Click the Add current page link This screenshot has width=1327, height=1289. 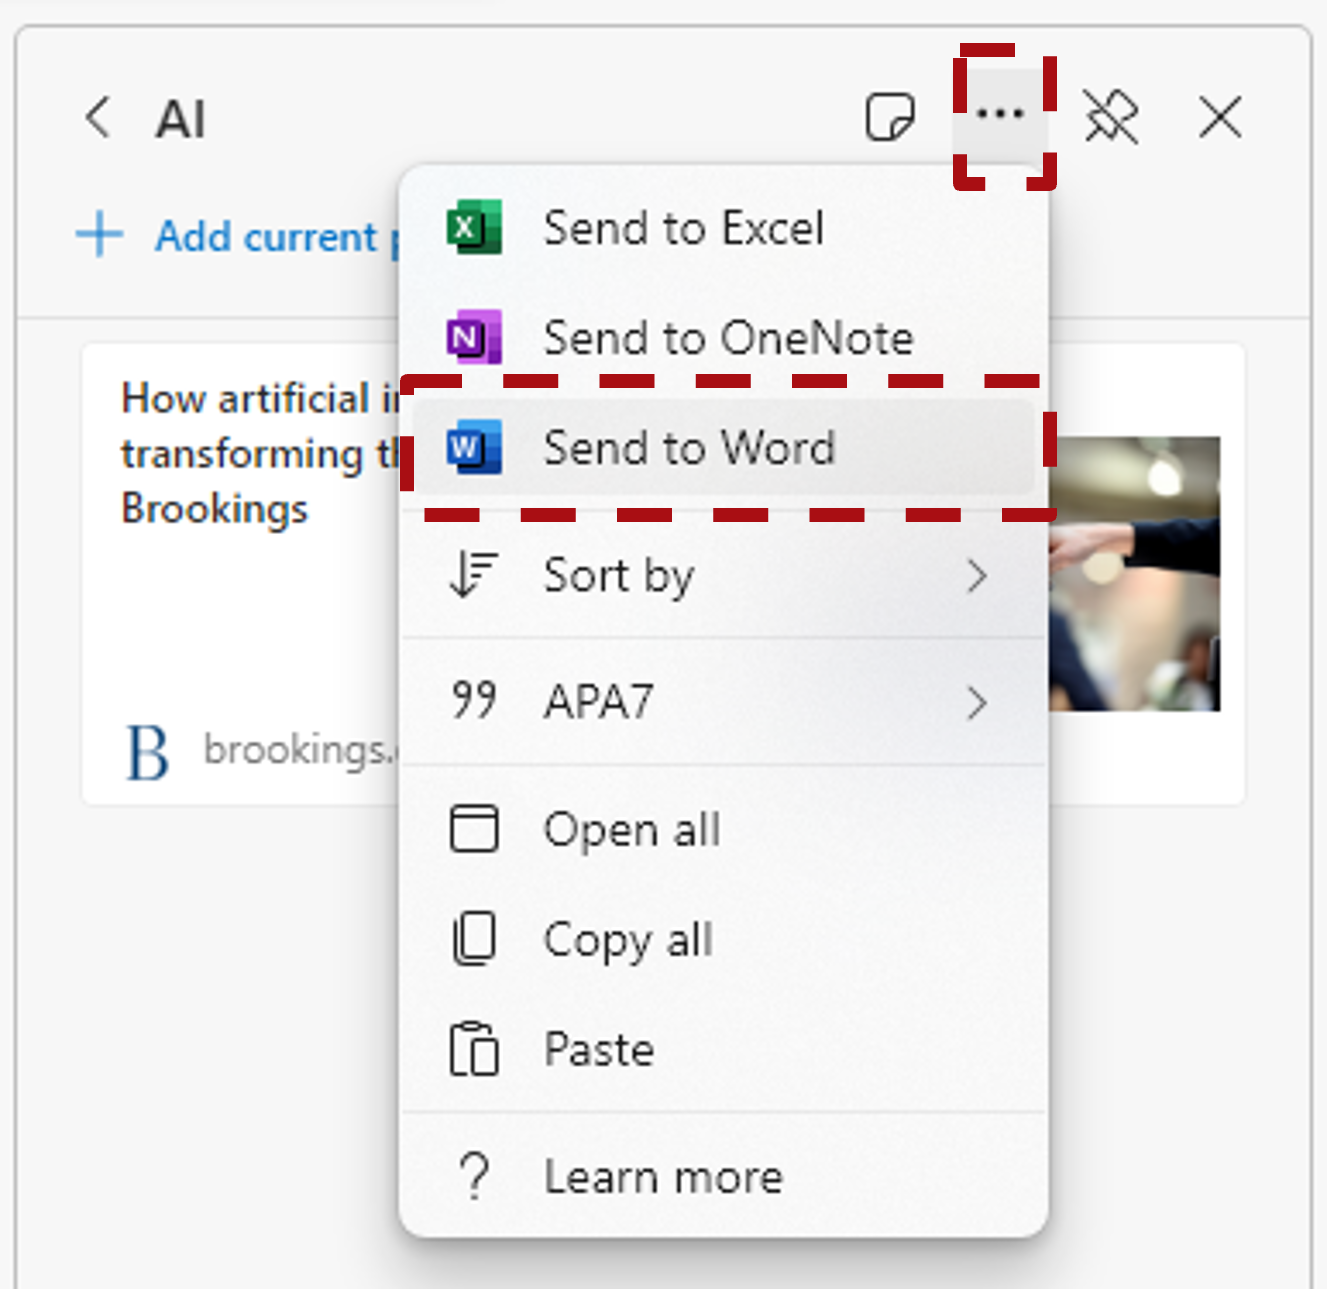click(276, 237)
